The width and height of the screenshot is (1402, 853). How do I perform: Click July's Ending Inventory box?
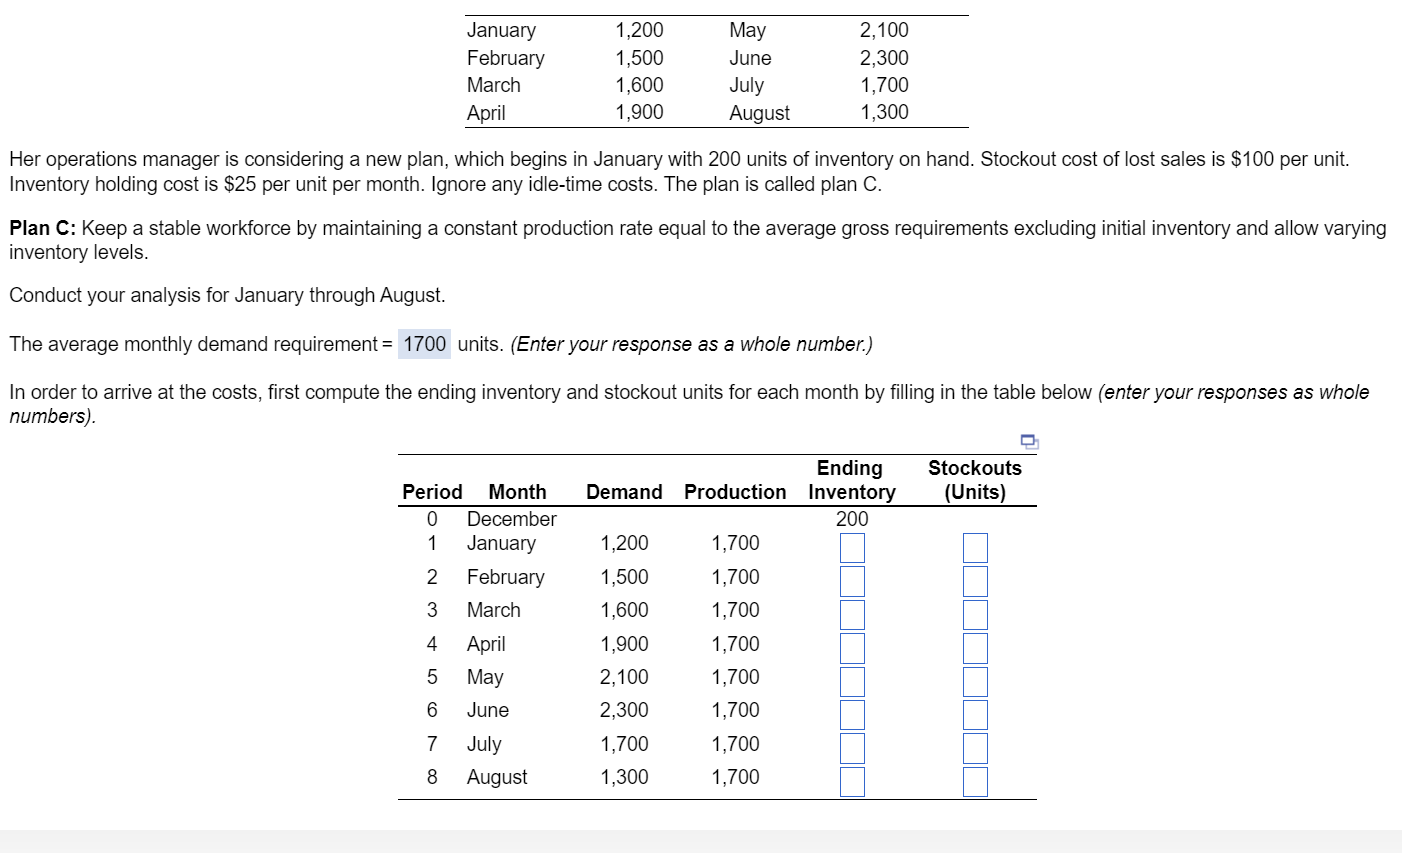pyautogui.click(x=851, y=747)
